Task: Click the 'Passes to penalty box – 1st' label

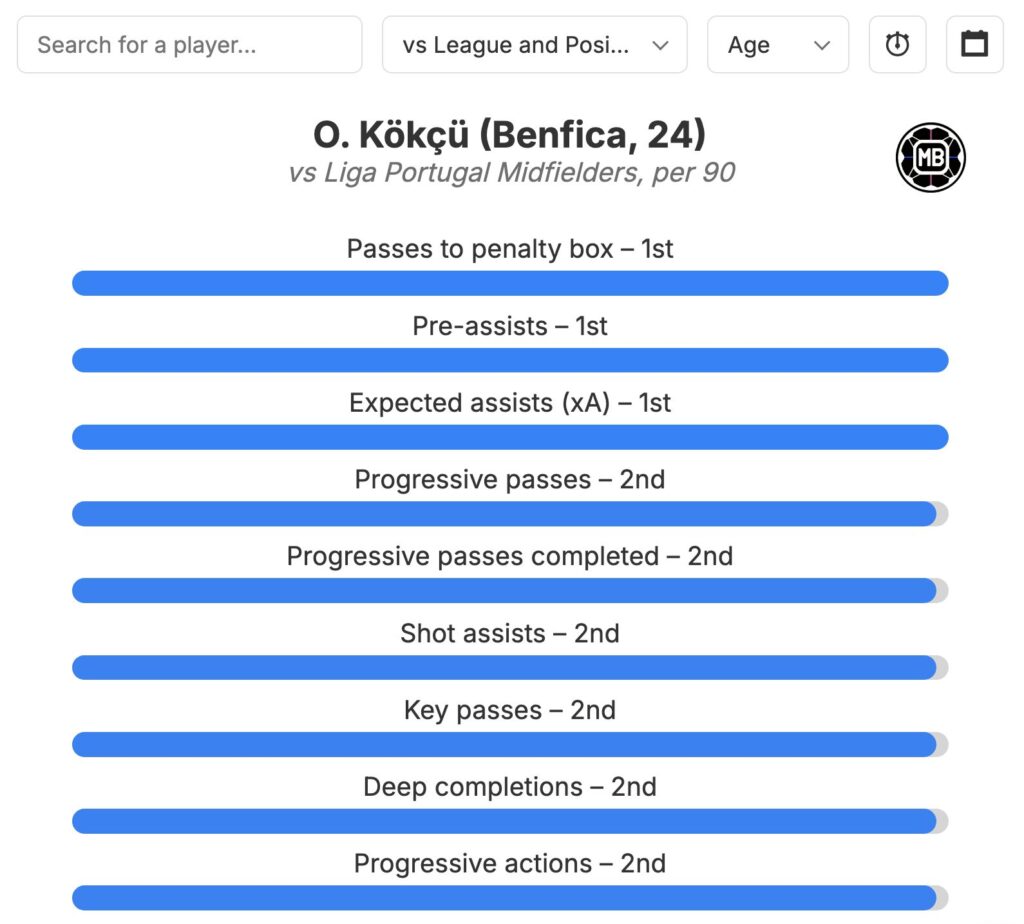Action: pos(510,249)
